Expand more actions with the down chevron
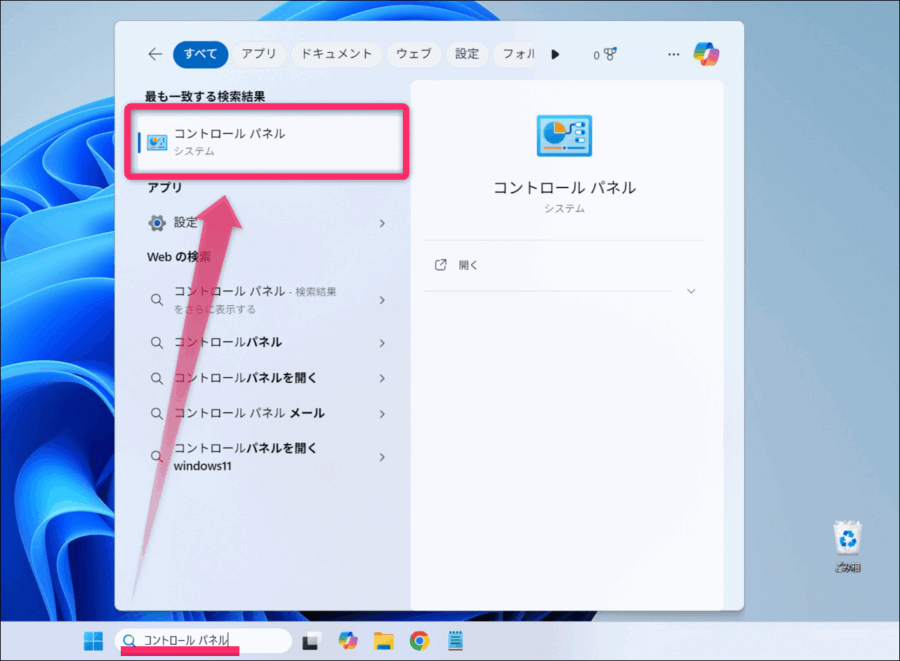The width and height of the screenshot is (900, 661). pyautogui.click(x=690, y=291)
